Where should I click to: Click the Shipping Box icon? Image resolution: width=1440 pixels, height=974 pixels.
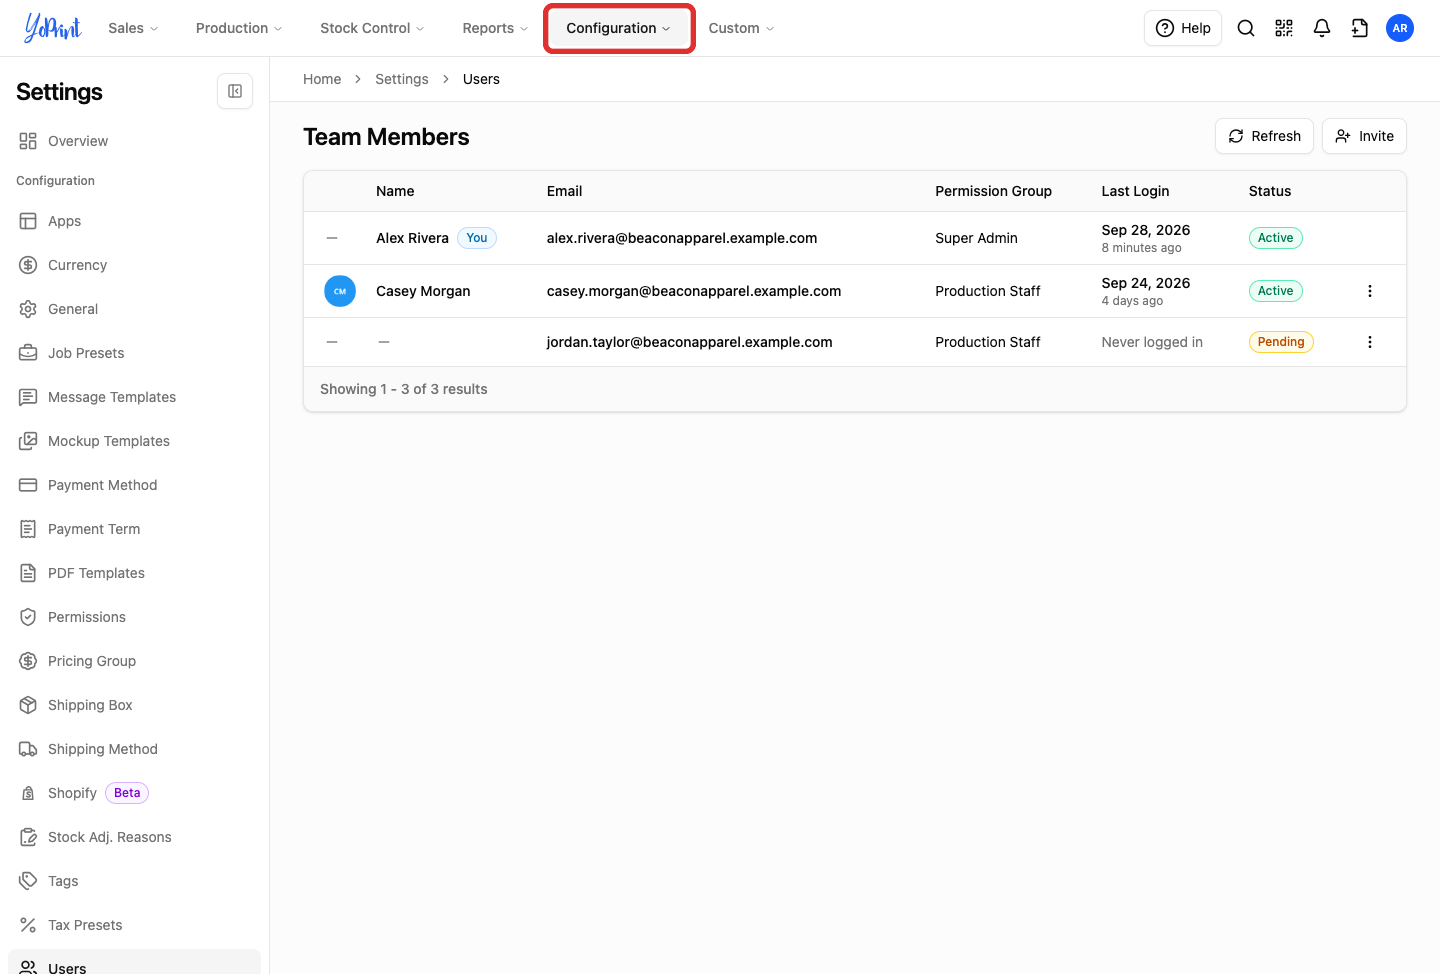point(28,705)
